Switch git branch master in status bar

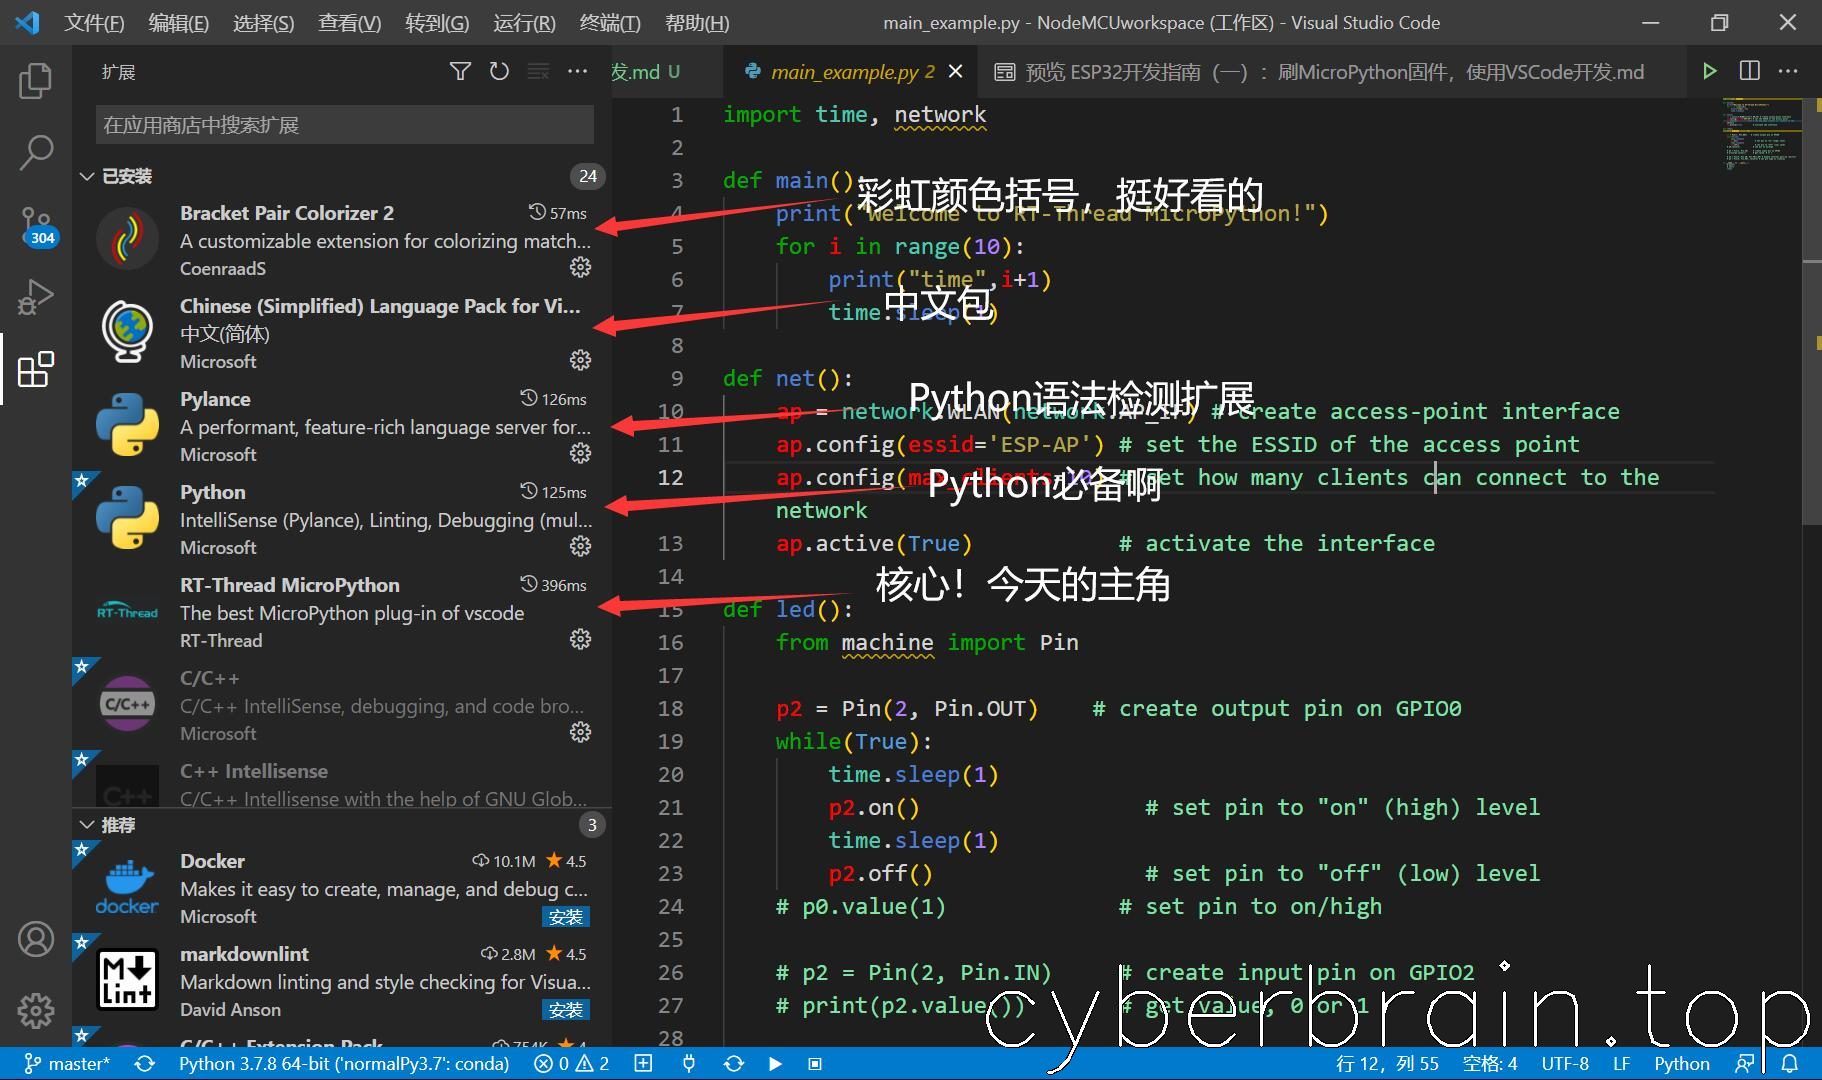tap(67, 1063)
